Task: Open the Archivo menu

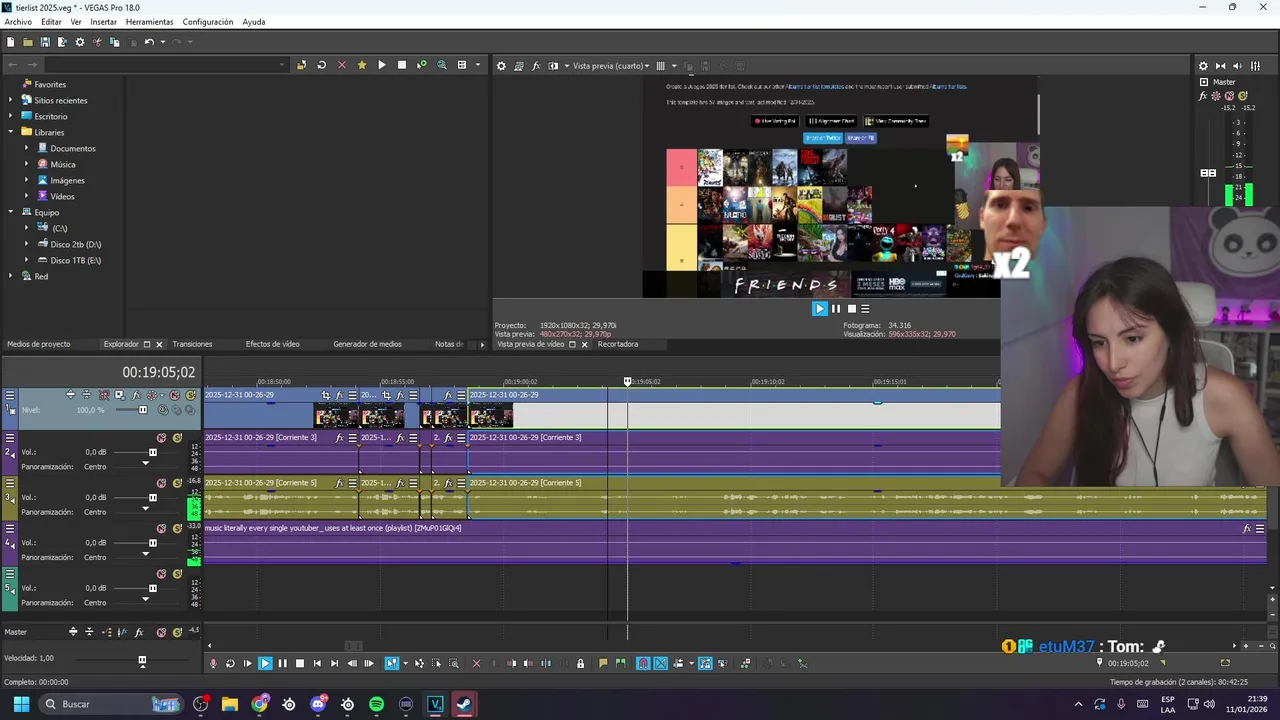Action: click(x=18, y=22)
